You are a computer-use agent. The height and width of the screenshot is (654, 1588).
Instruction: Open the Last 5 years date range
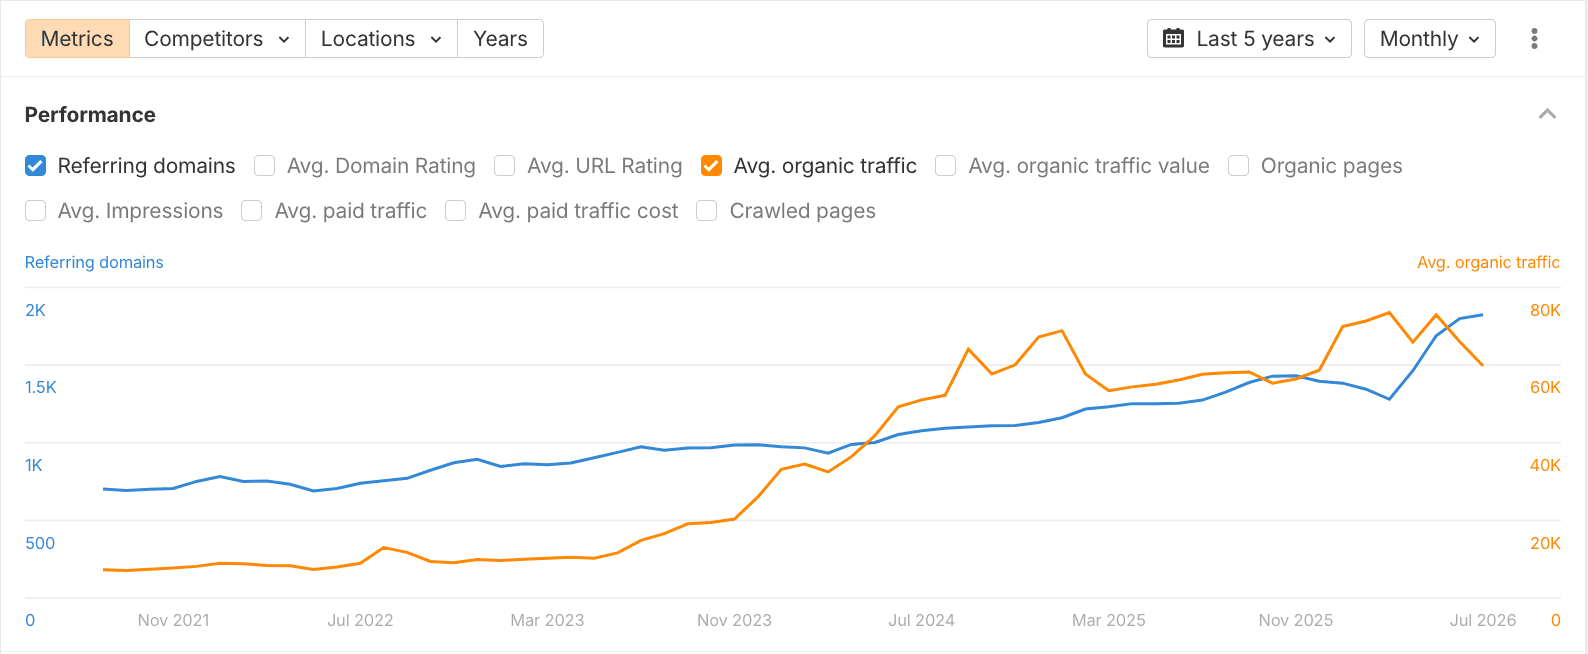(1249, 39)
